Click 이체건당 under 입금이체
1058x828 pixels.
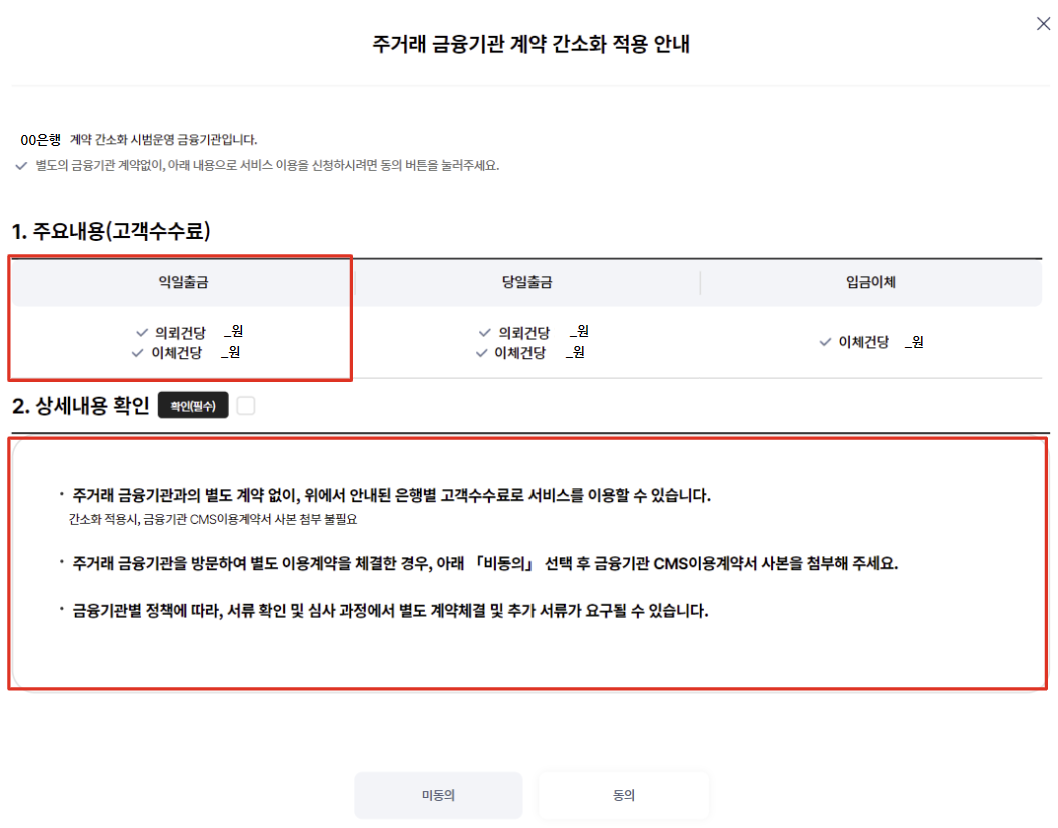tap(864, 342)
